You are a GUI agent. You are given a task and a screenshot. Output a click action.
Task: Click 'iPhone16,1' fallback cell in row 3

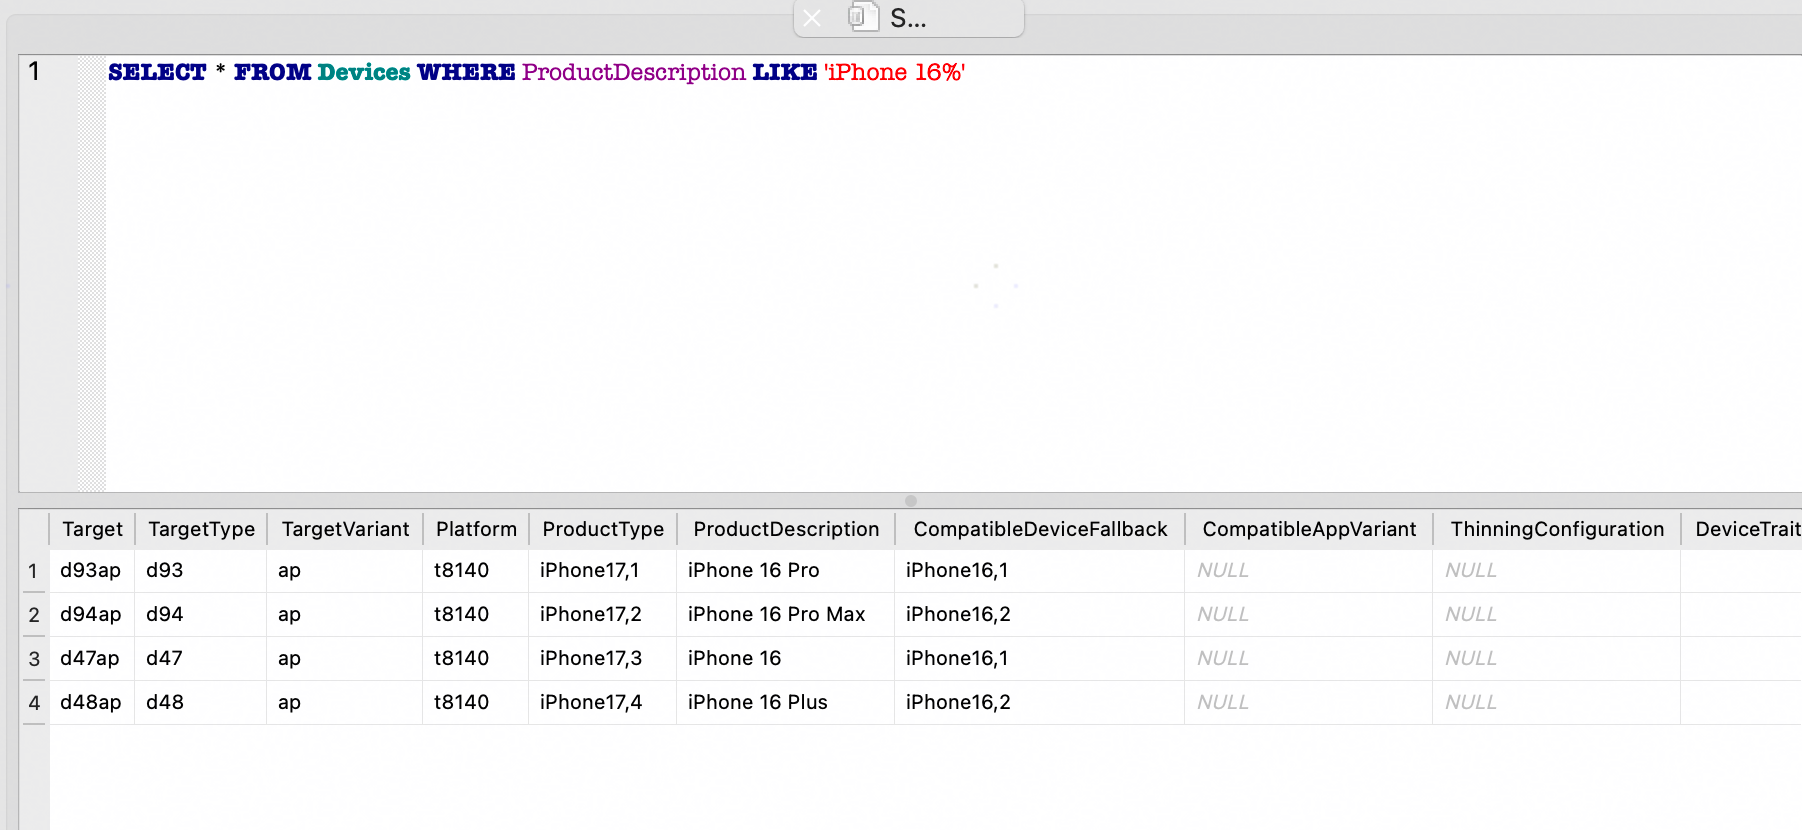[x=1040, y=658]
